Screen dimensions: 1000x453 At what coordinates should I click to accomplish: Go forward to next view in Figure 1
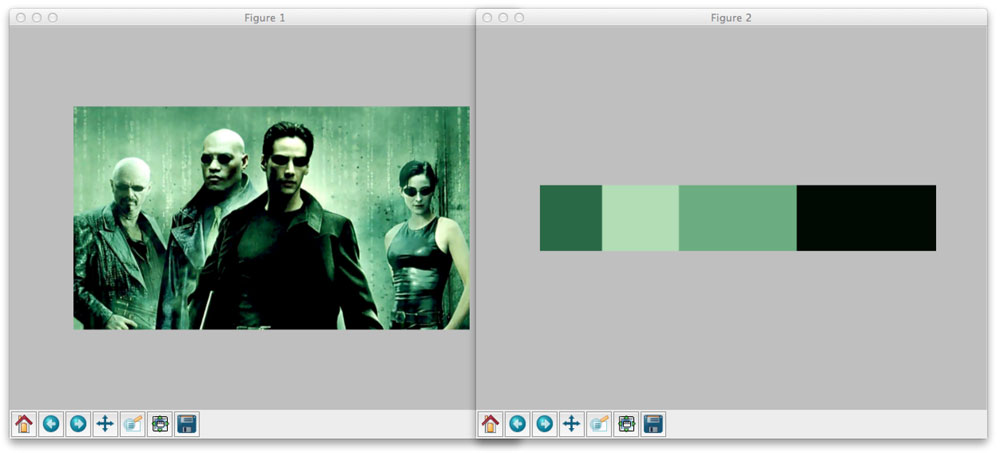(78, 424)
